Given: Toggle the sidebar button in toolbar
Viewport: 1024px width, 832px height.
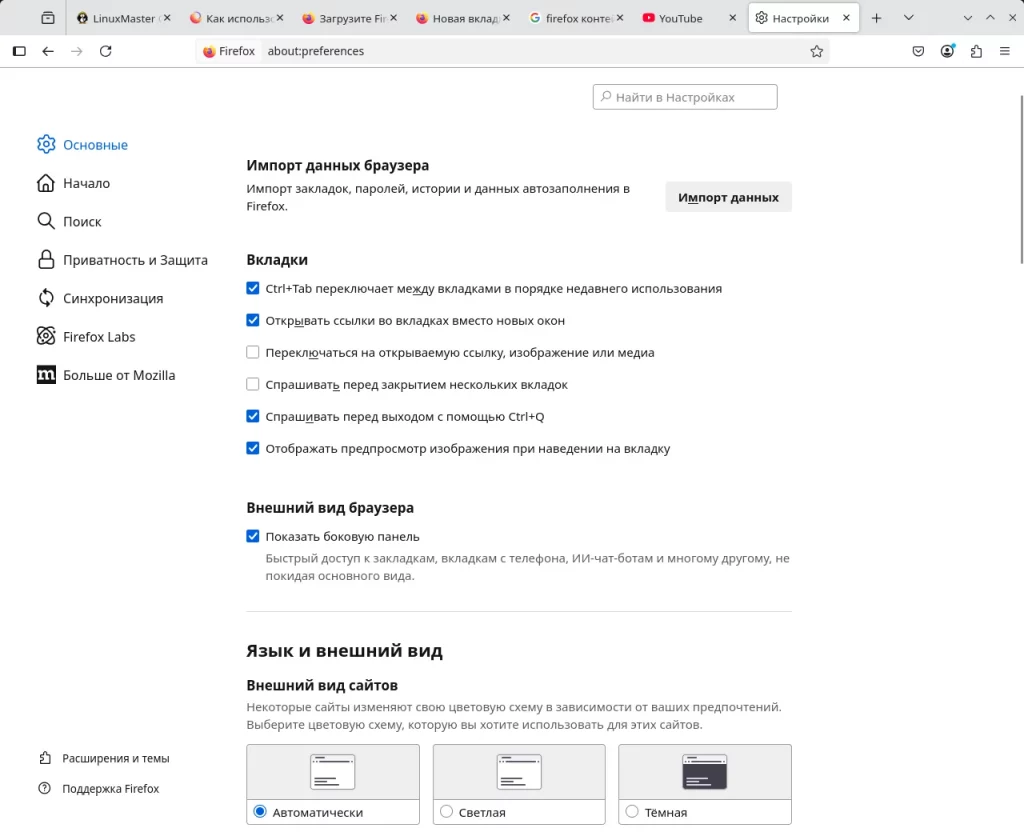Looking at the screenshot, I should 19,51.
